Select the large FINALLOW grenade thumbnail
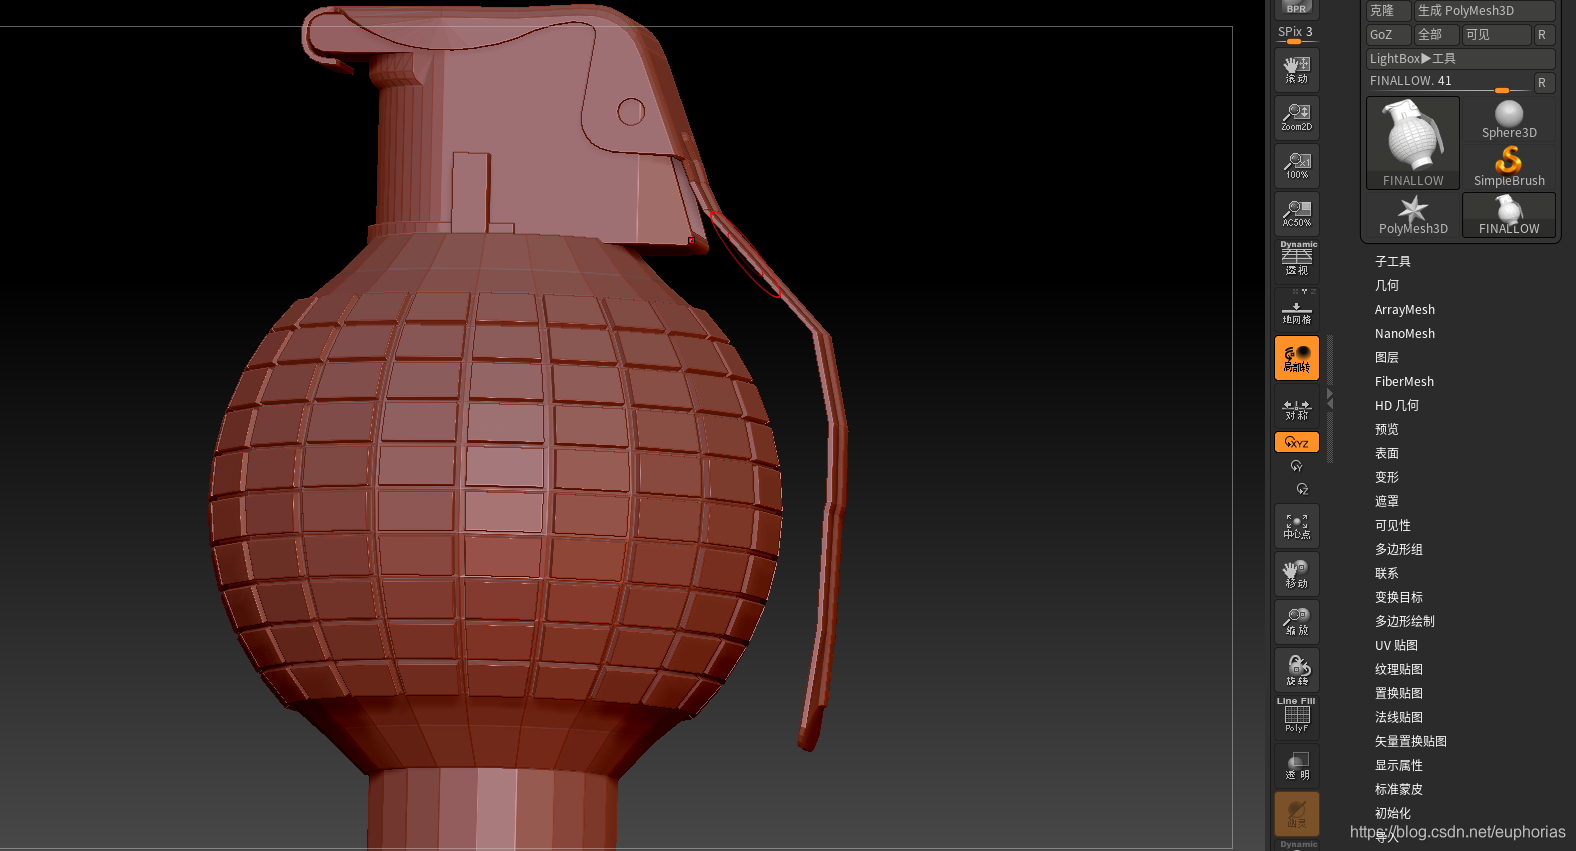1576x851 pixels. point(1413,142)
